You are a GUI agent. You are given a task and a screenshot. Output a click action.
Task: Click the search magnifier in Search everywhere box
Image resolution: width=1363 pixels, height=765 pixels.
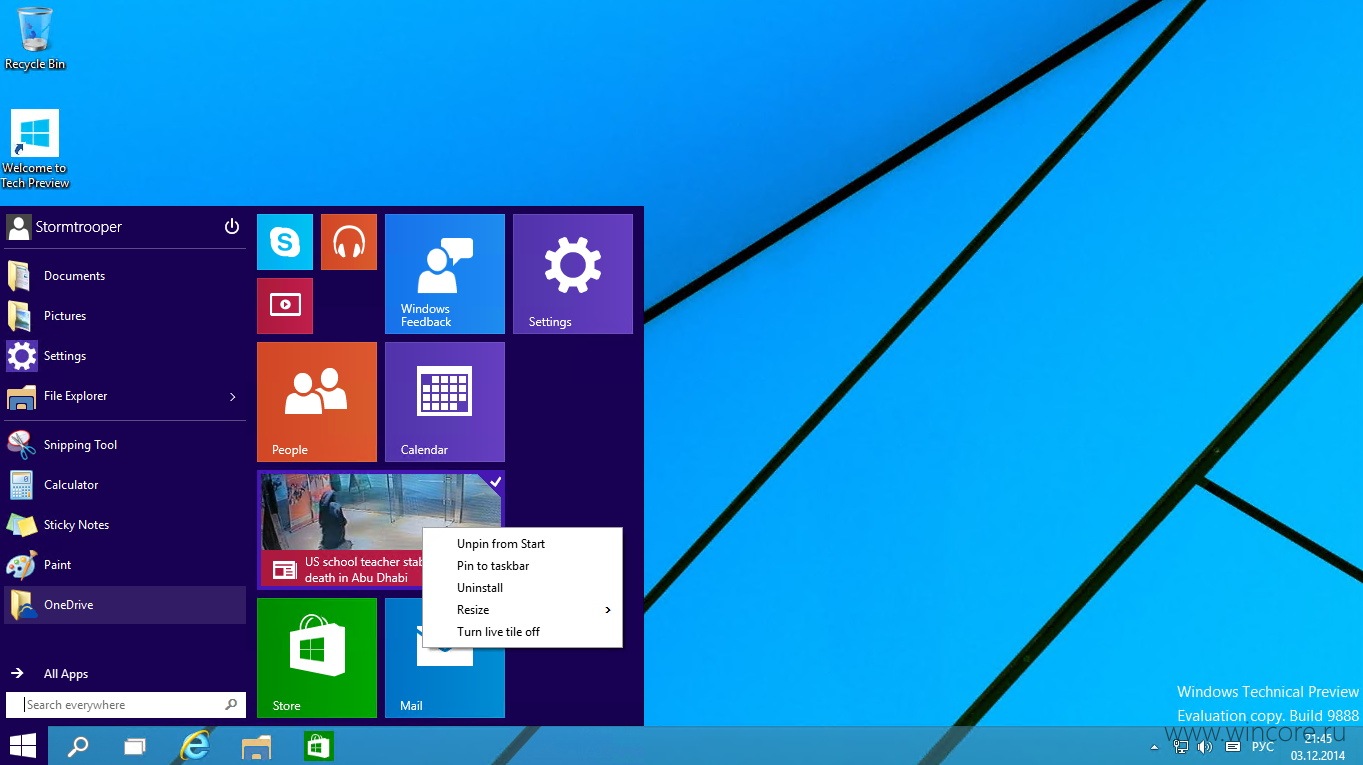click(231, 705)
